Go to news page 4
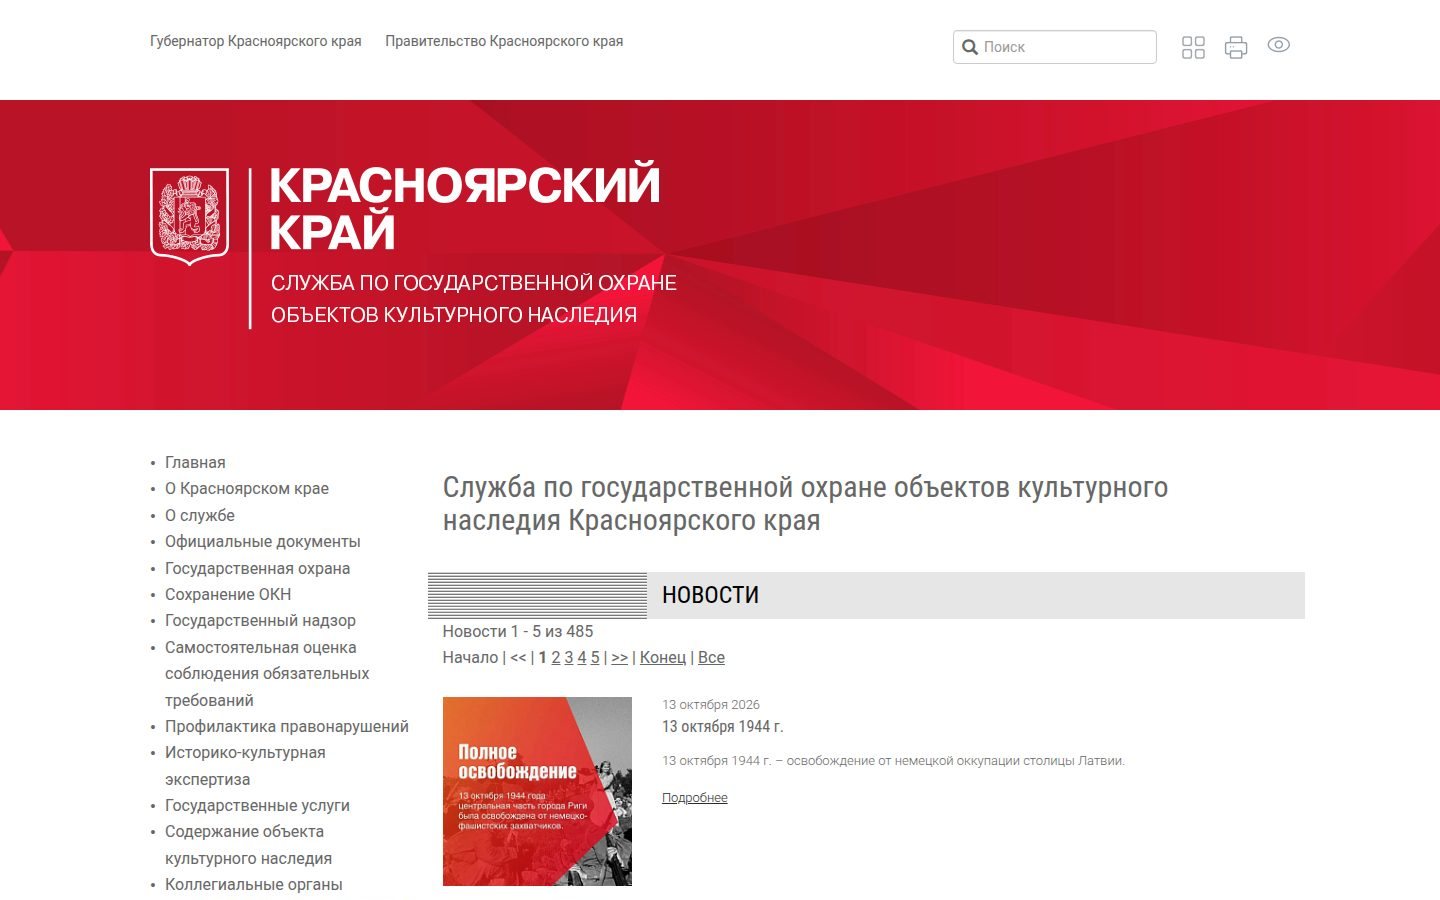 click(582, 657)
